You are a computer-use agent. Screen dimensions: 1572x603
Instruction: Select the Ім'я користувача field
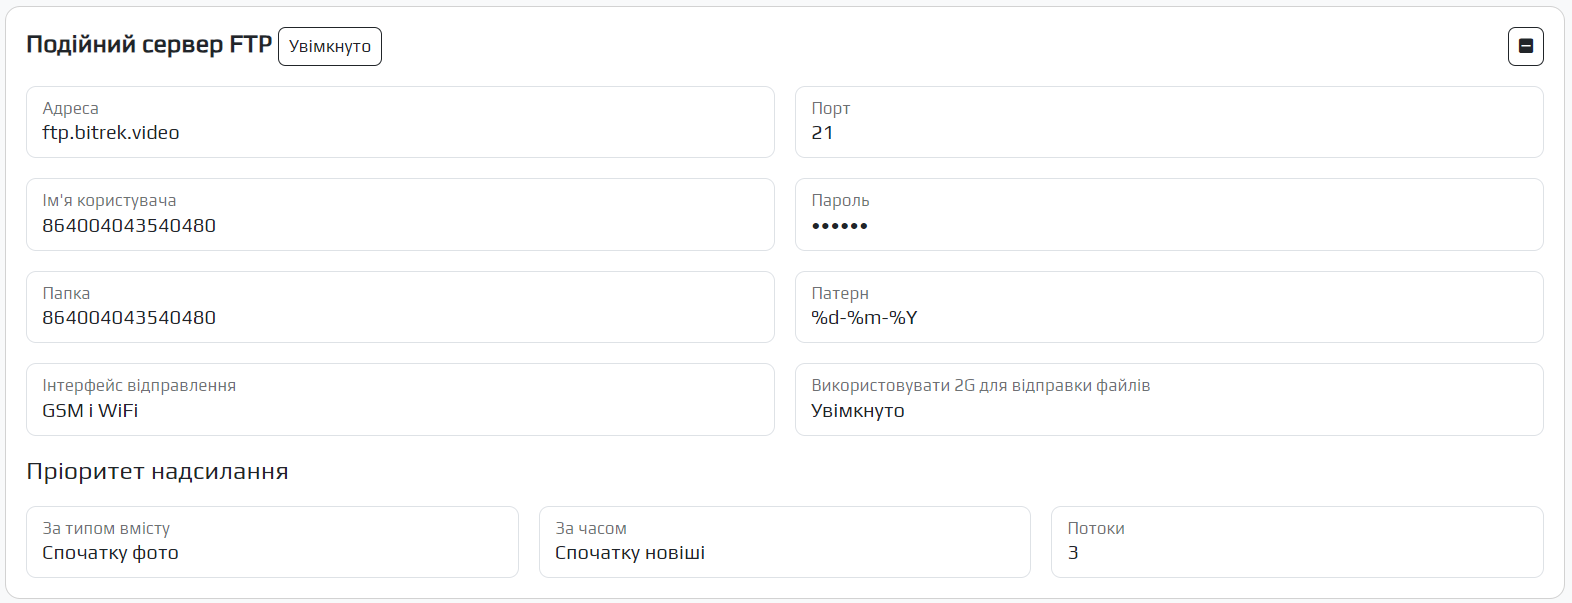click(400, 214)
